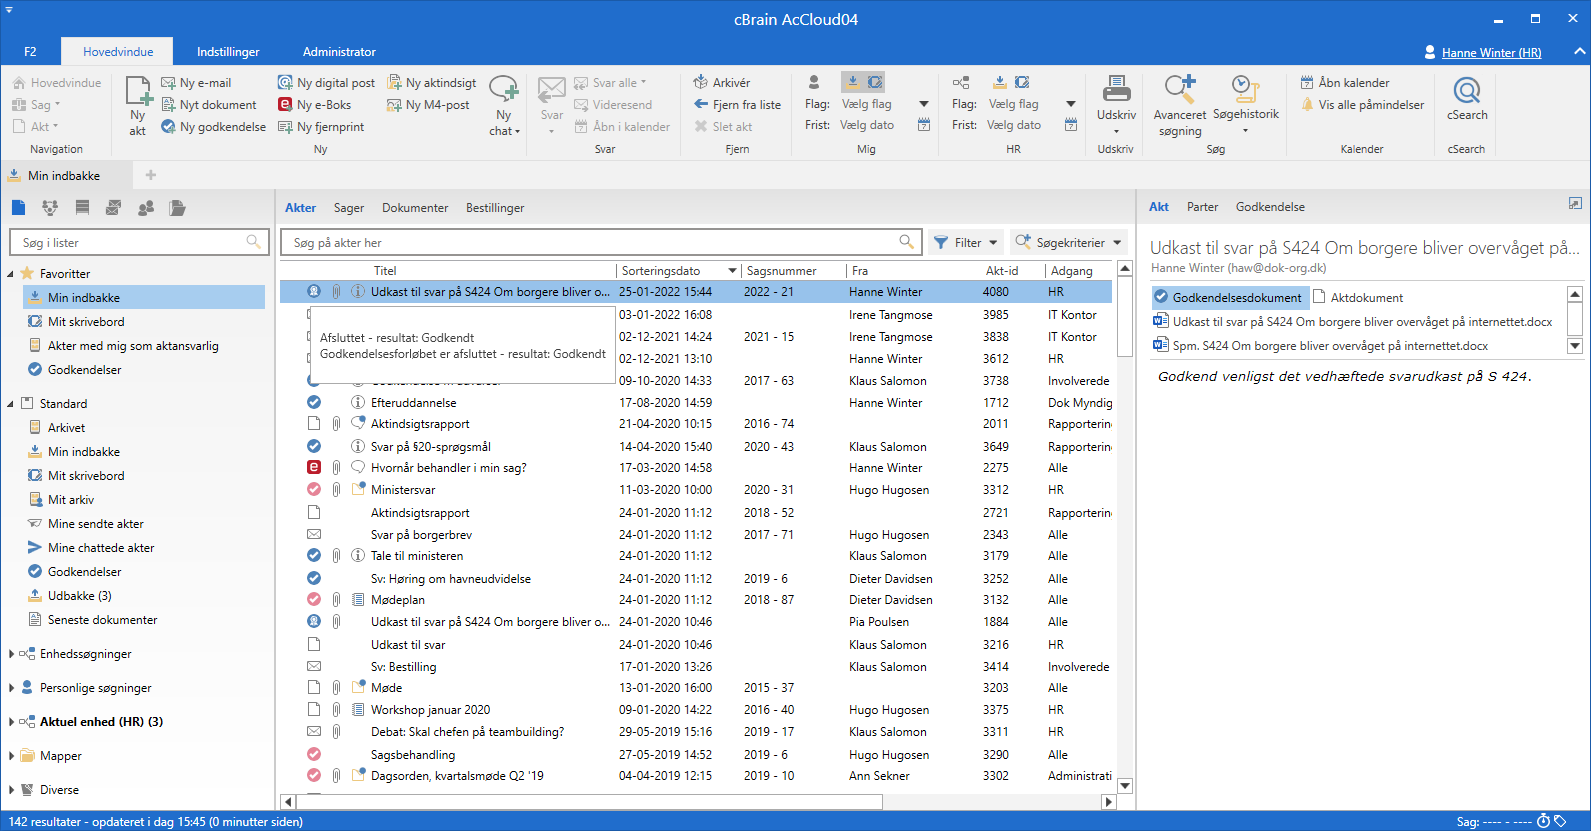1591x831 pixels.
Task: Click the Hovedvindue navigation button
Action: coord(57,83)
